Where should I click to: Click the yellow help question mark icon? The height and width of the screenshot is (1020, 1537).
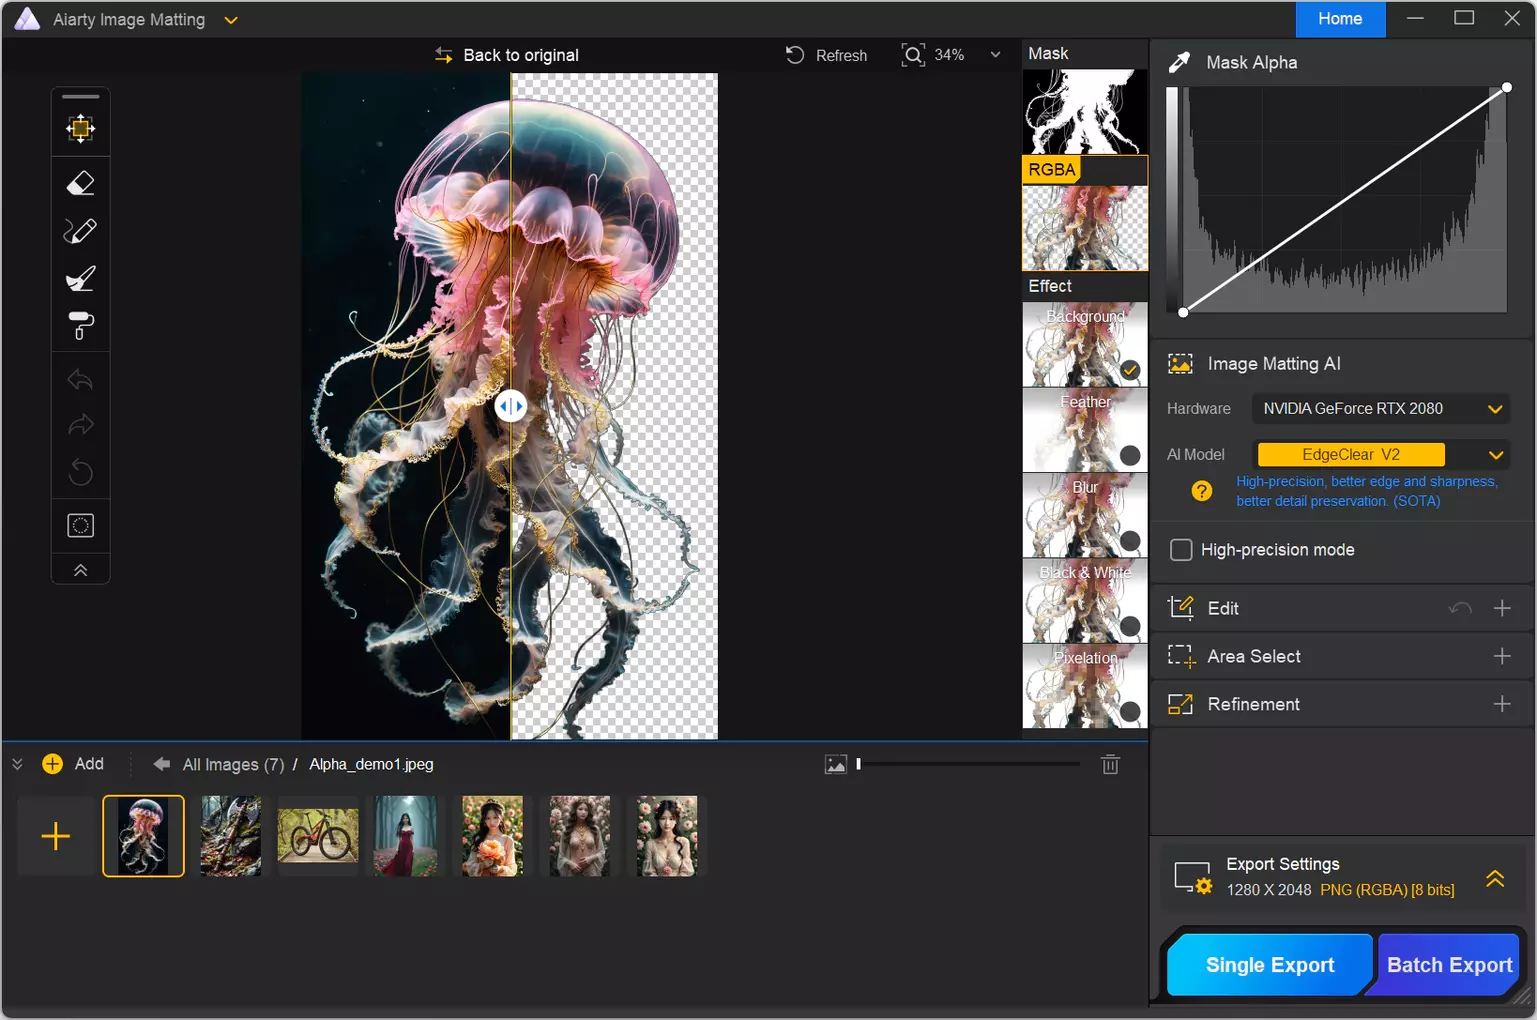click(x=1202, y=491)
